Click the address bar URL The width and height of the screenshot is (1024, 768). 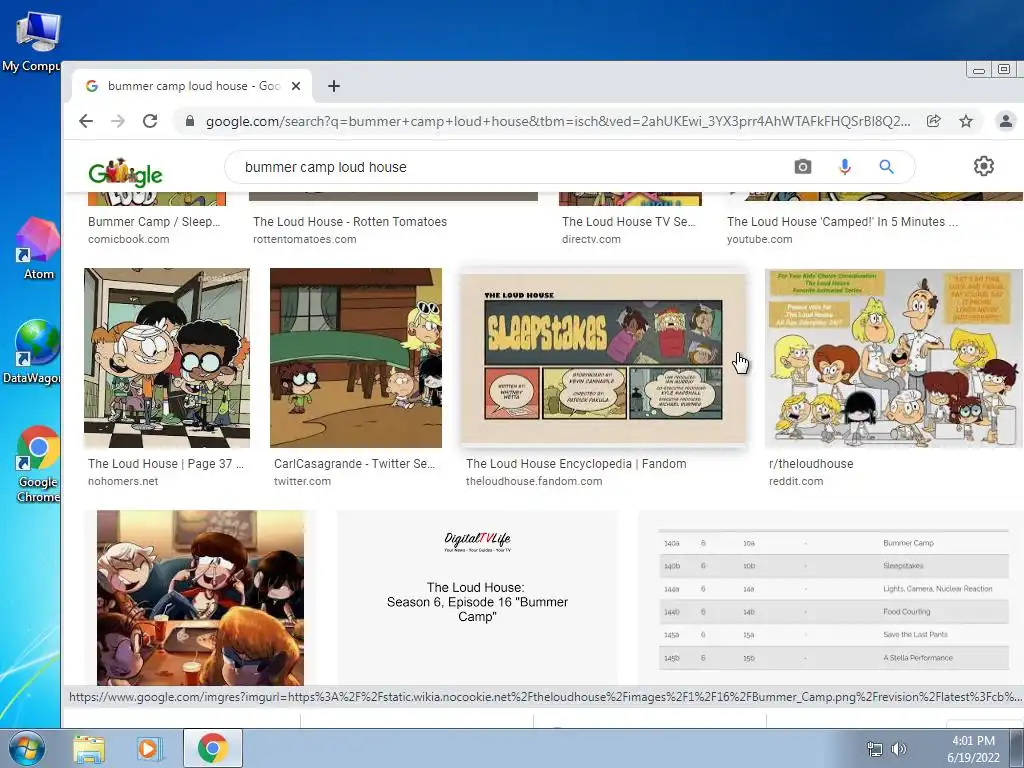pyautogui.click(x=558, y=121)
